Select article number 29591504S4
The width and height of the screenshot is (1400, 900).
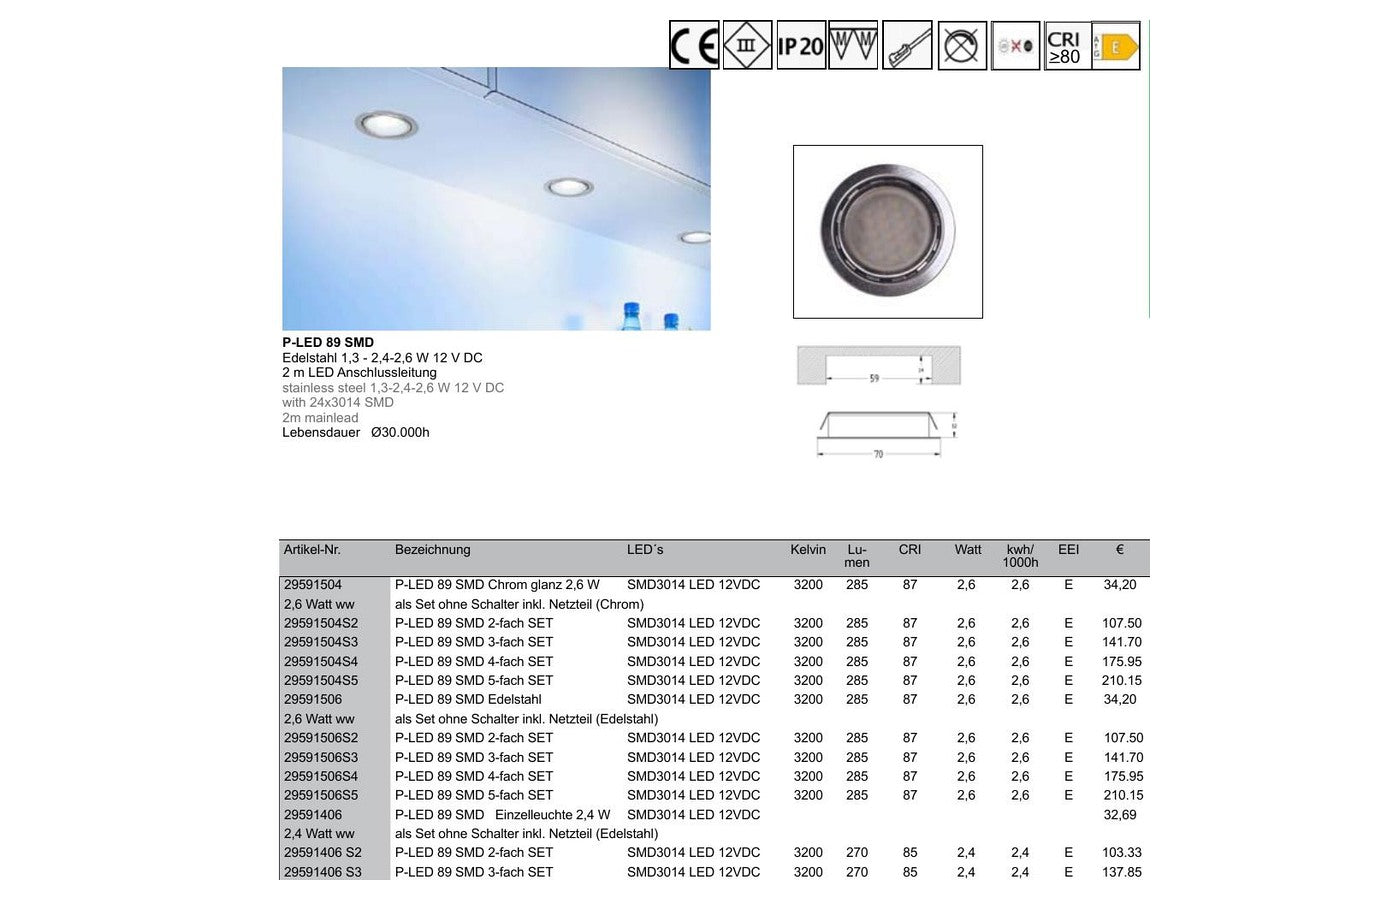(x=321, y=662)
